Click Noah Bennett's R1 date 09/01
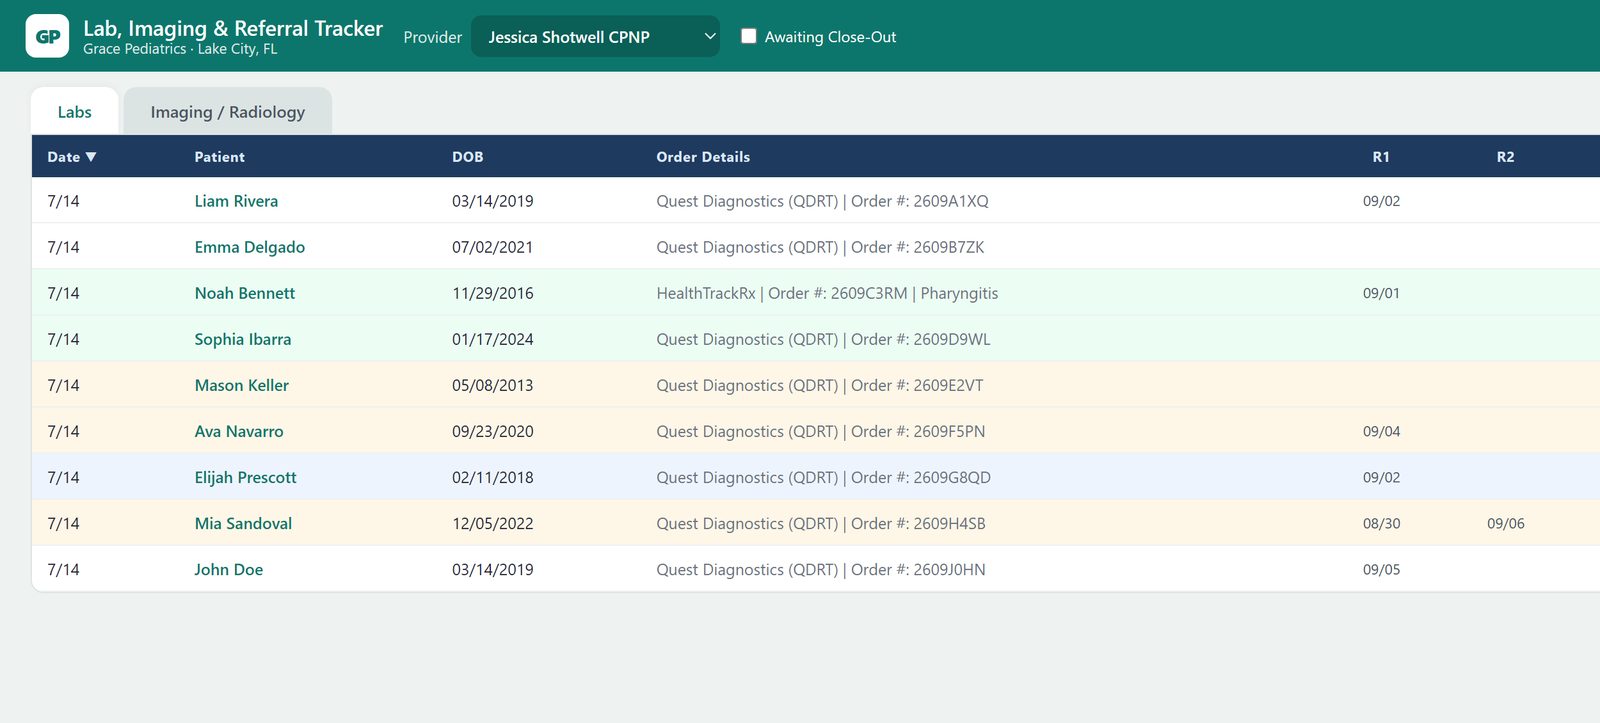 pyautogui.click(x=1381, y=293)
